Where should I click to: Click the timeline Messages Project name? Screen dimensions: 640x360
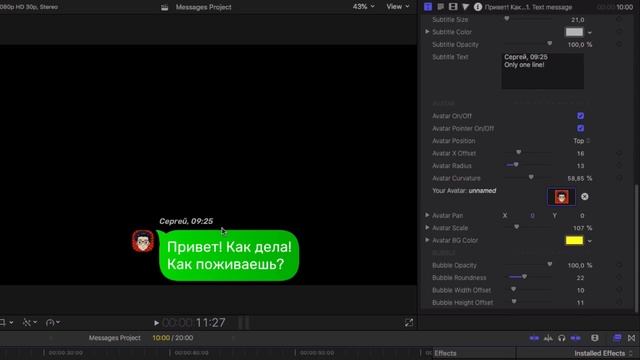tap(115, 338)
